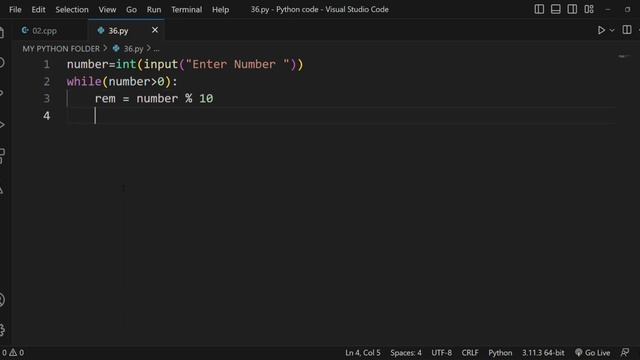Click Ln 4, Col 5 in status bar
The height and width of the screenshot is (360, 640).
click(362, 353)
